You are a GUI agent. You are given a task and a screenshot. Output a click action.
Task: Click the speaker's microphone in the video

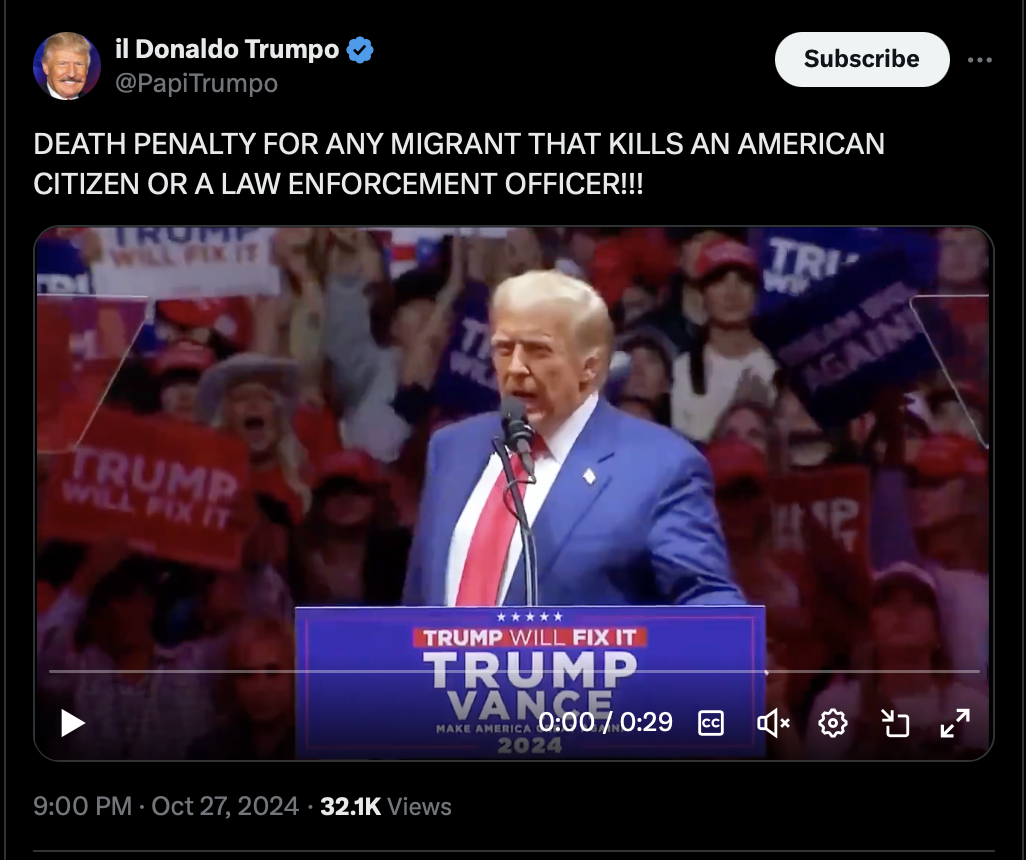pyautogui.click(x=517, y=425)
